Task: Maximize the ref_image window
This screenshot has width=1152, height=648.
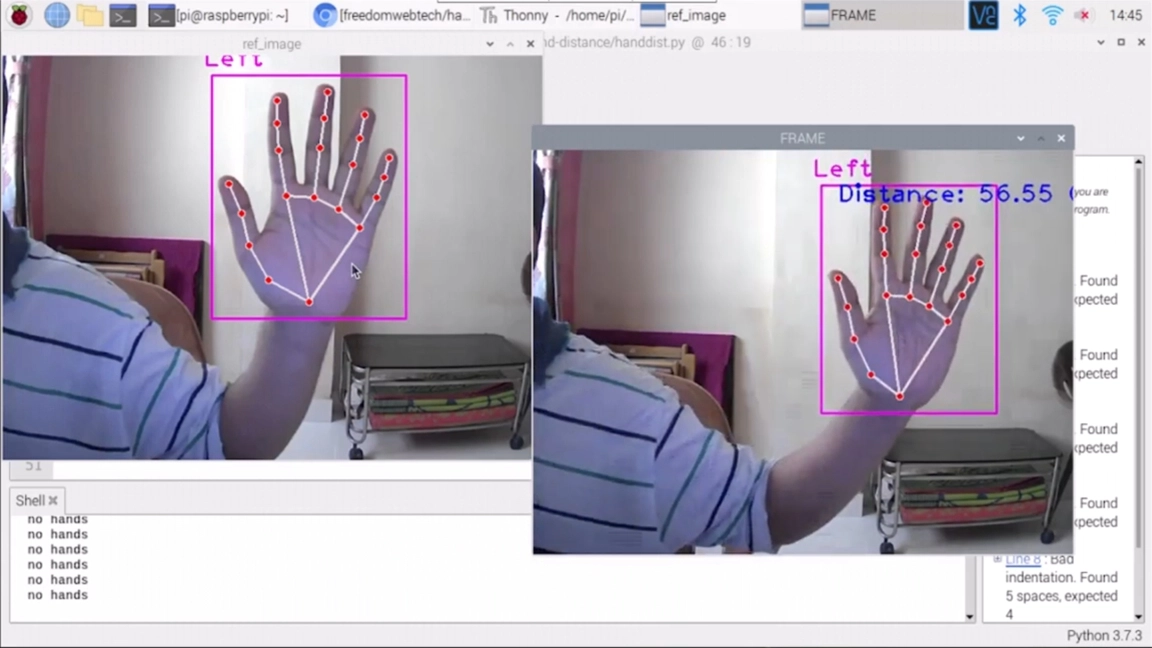Action: pos(510,44)
